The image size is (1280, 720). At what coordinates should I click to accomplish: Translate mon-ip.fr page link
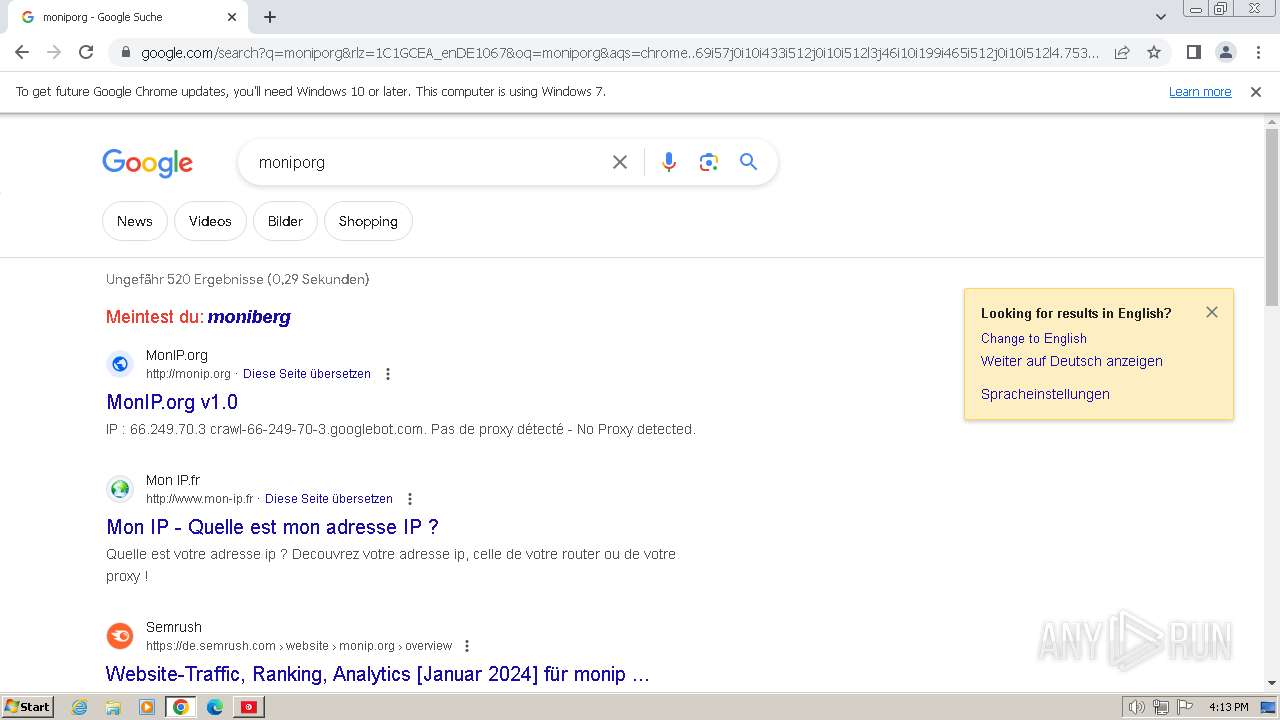(x=329, y=499)
